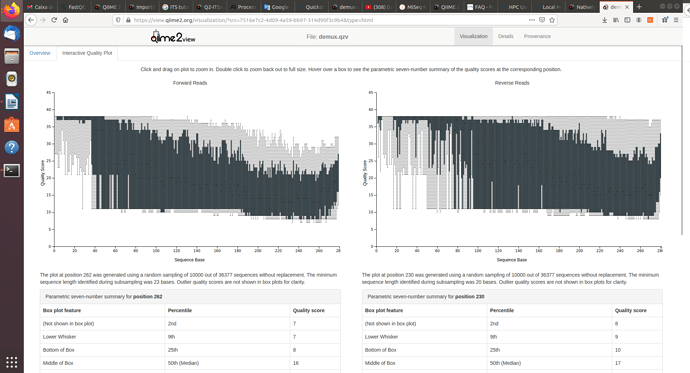Screen dimensions: 690x373
Task: Click the 'Reverse Reads' plot title
Action: click(x=512, y=83)
